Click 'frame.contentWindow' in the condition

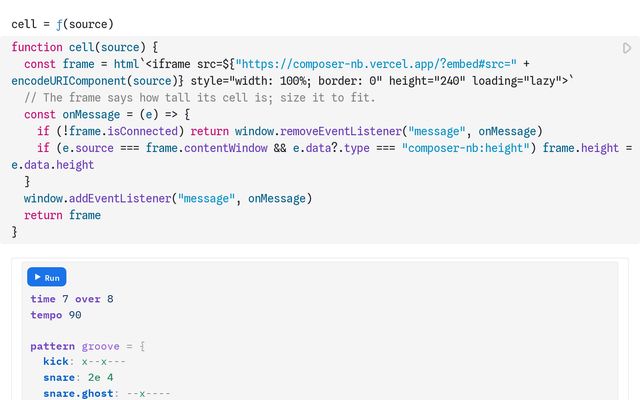click(207, 148)
